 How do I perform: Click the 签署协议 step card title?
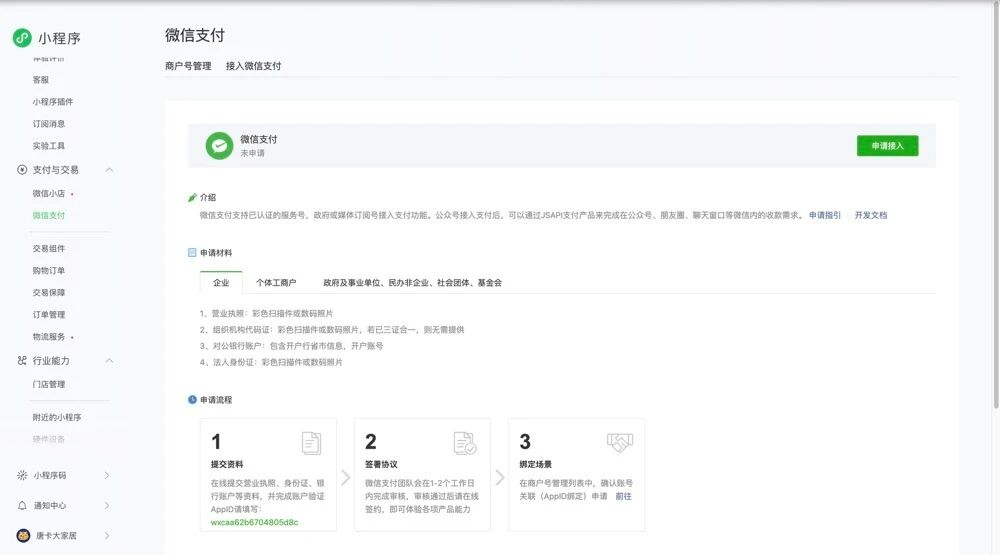[381, 464]
